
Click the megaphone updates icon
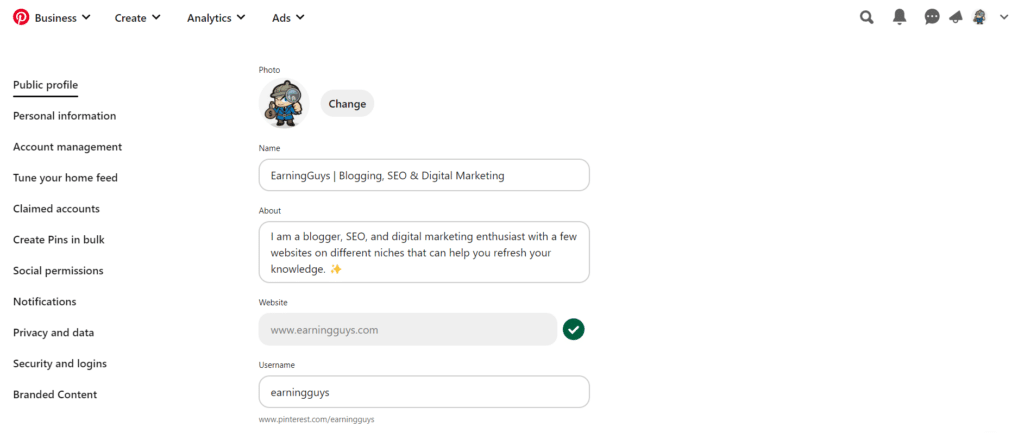956,17
